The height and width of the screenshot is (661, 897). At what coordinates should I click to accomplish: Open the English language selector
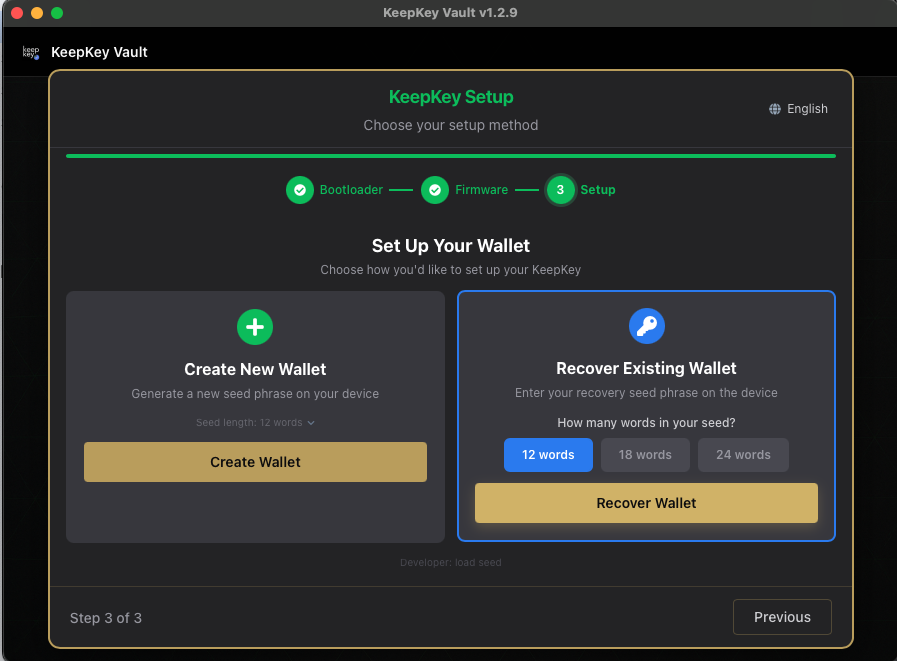(798, 108)
